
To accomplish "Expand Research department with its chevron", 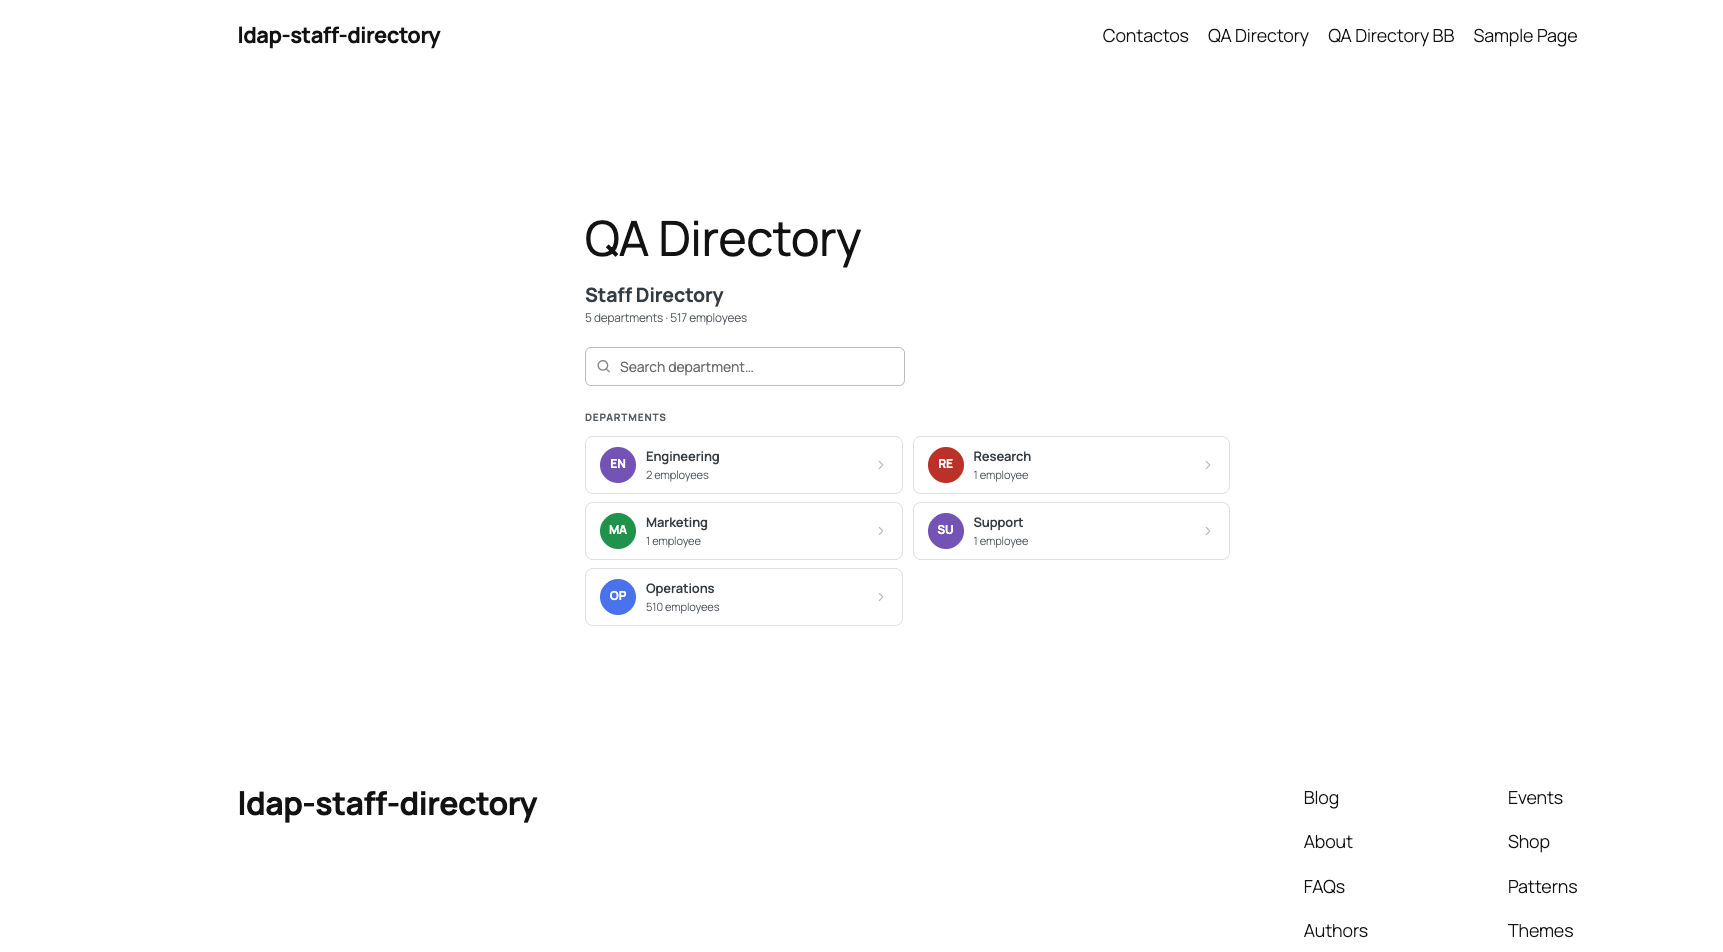I will [x=1208, y=465].
